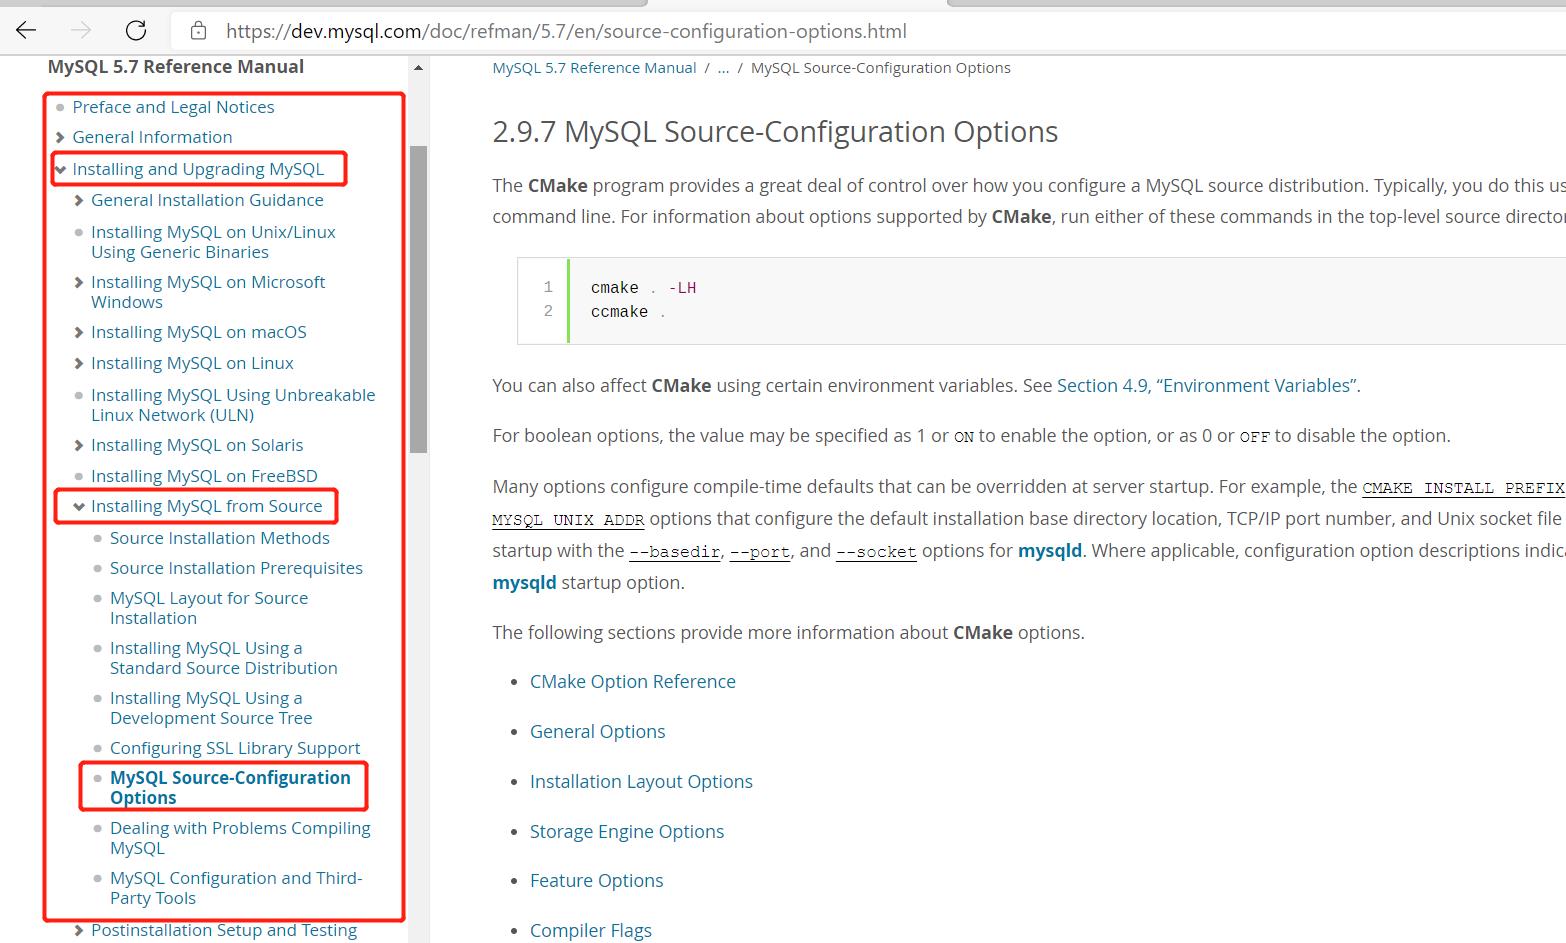Open Preface and Legal Notices

173,107
